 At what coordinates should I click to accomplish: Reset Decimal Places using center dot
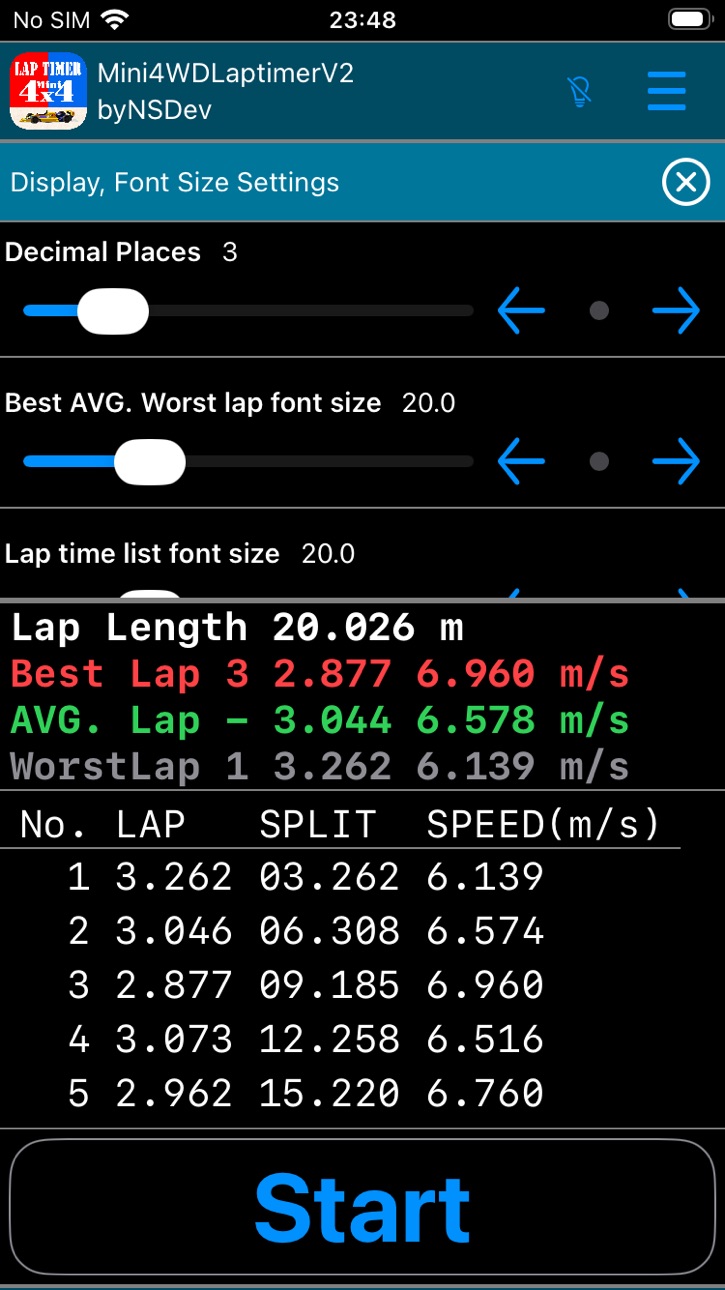599,311
